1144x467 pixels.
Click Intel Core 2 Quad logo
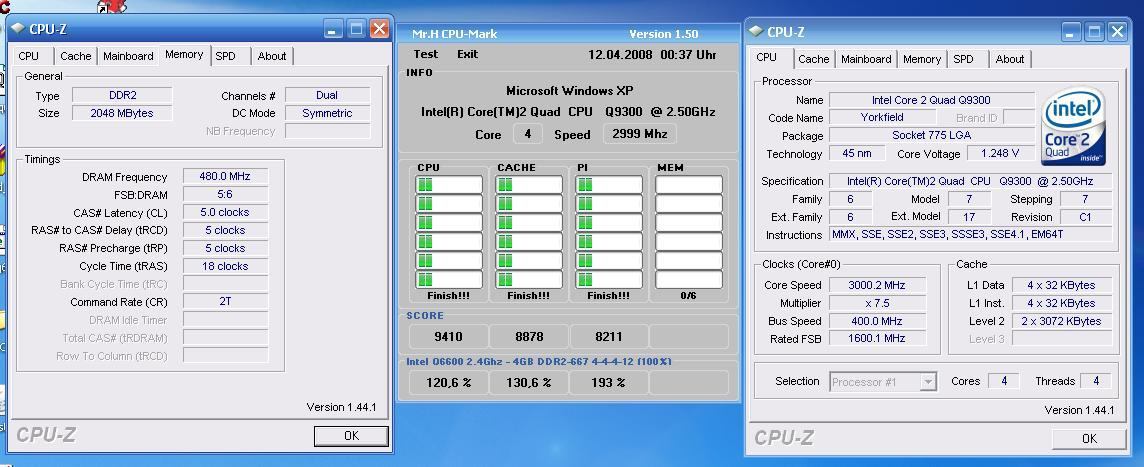click(x=1072, y=127)
